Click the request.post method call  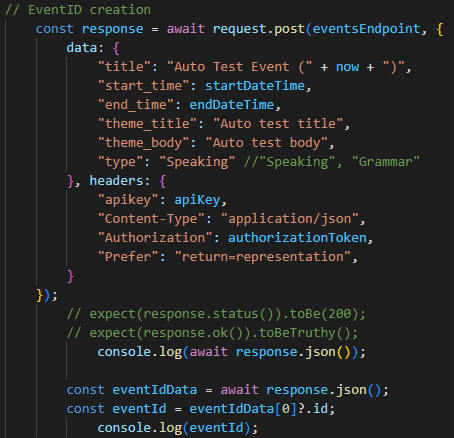tap(259, 29)
